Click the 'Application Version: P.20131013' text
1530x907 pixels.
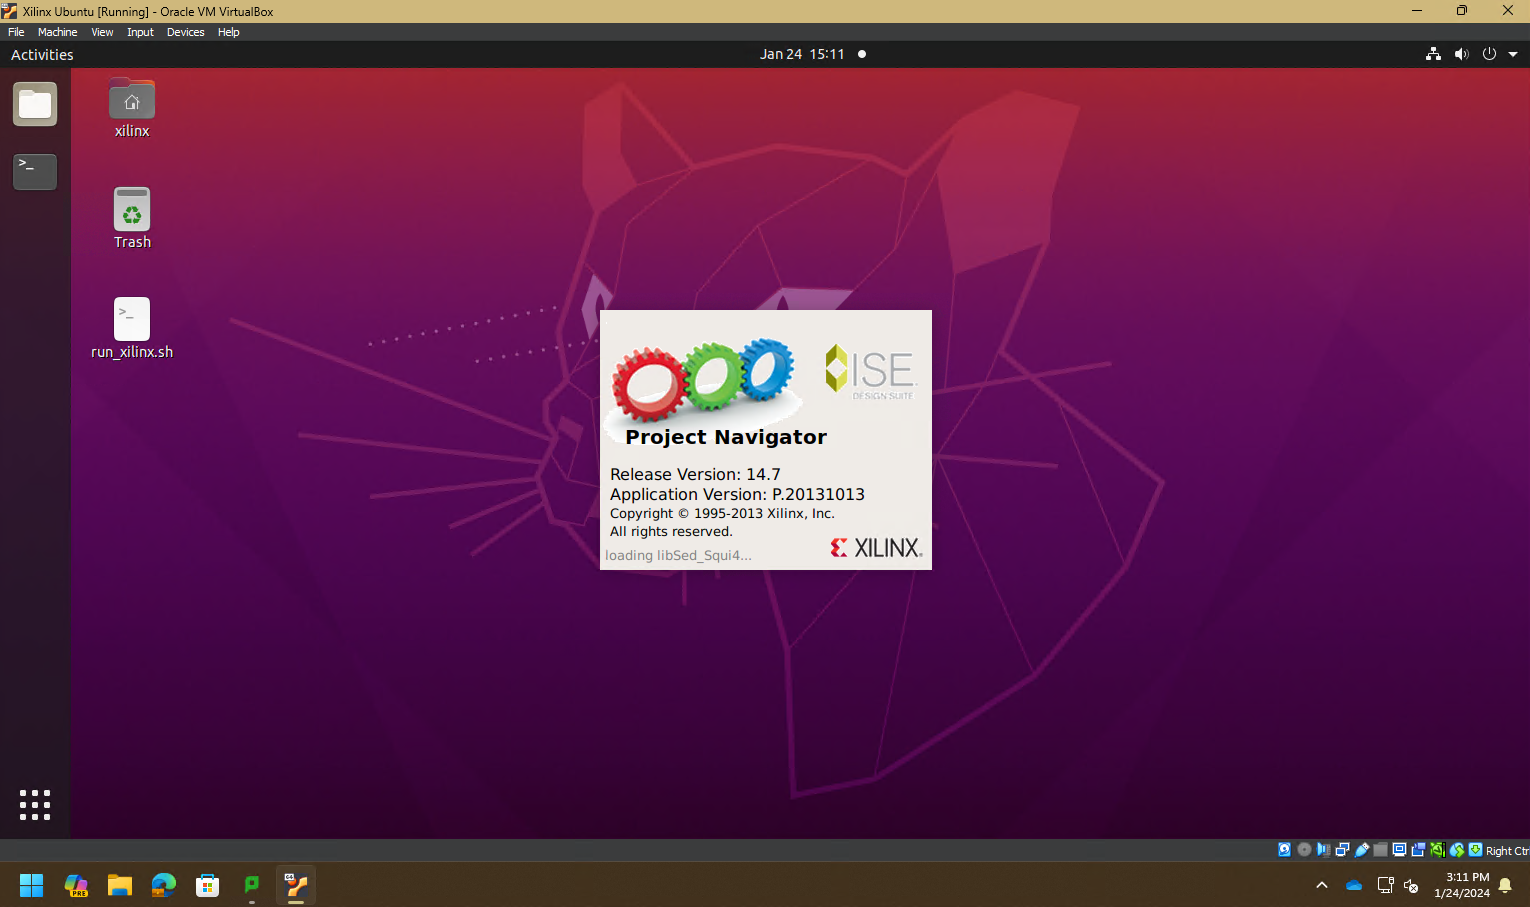(x=737, y=494)
